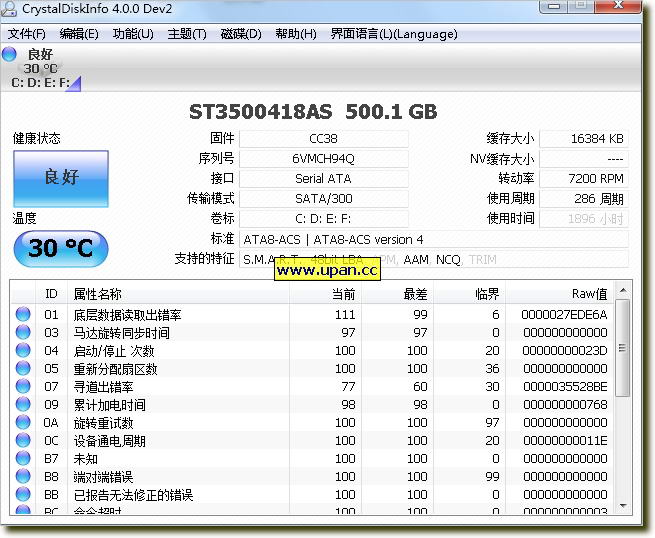Click status orb for attribute 01 row
This screenshot has width=655, height=538.
(23, 314)
